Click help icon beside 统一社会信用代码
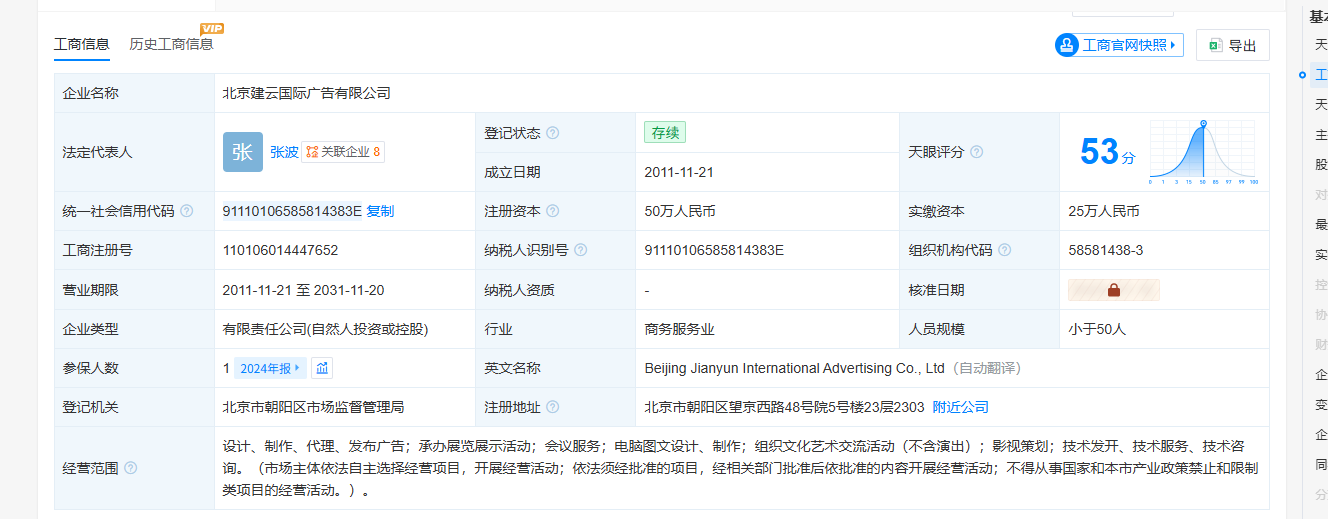 (x=187, y=211)
